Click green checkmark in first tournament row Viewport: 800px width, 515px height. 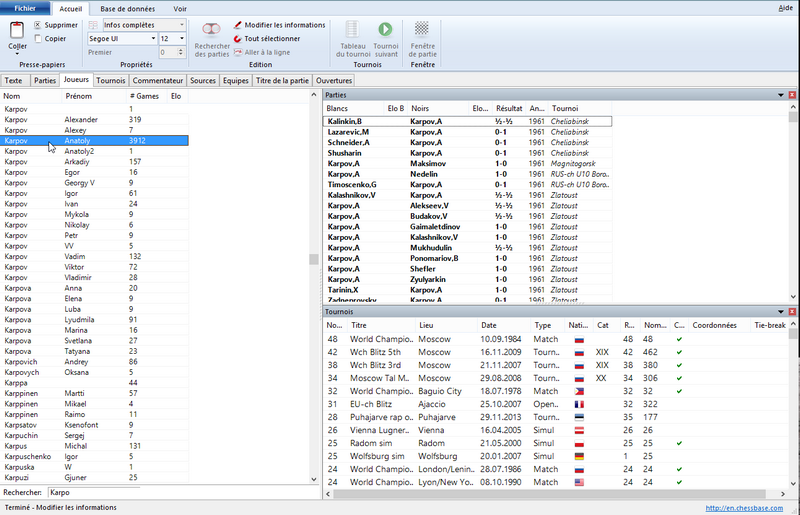679,339
